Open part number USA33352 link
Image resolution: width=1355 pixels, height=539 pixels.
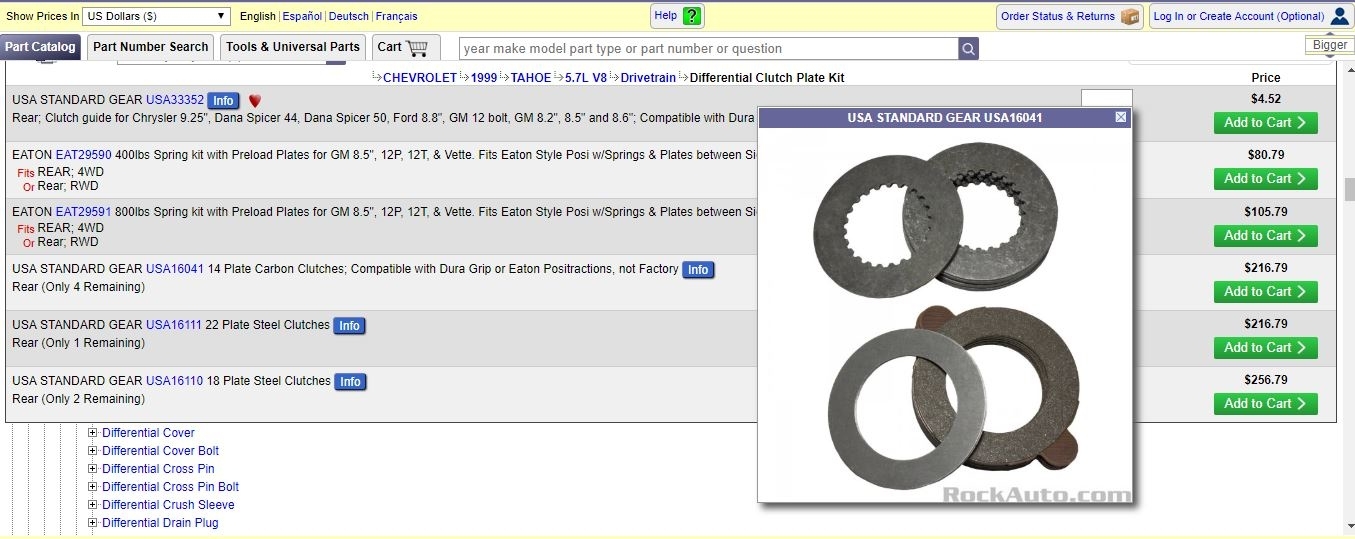tap(175, 100)
